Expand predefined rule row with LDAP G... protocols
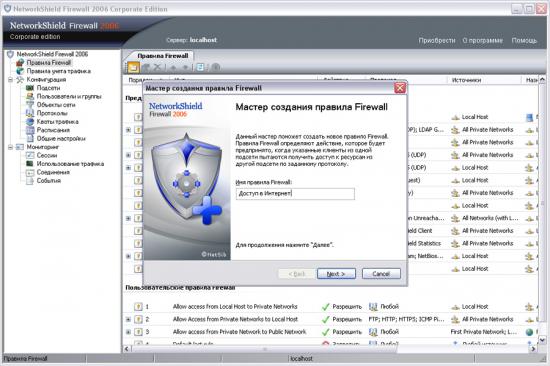This screenshot has width=550, height=366. [128, 130]
